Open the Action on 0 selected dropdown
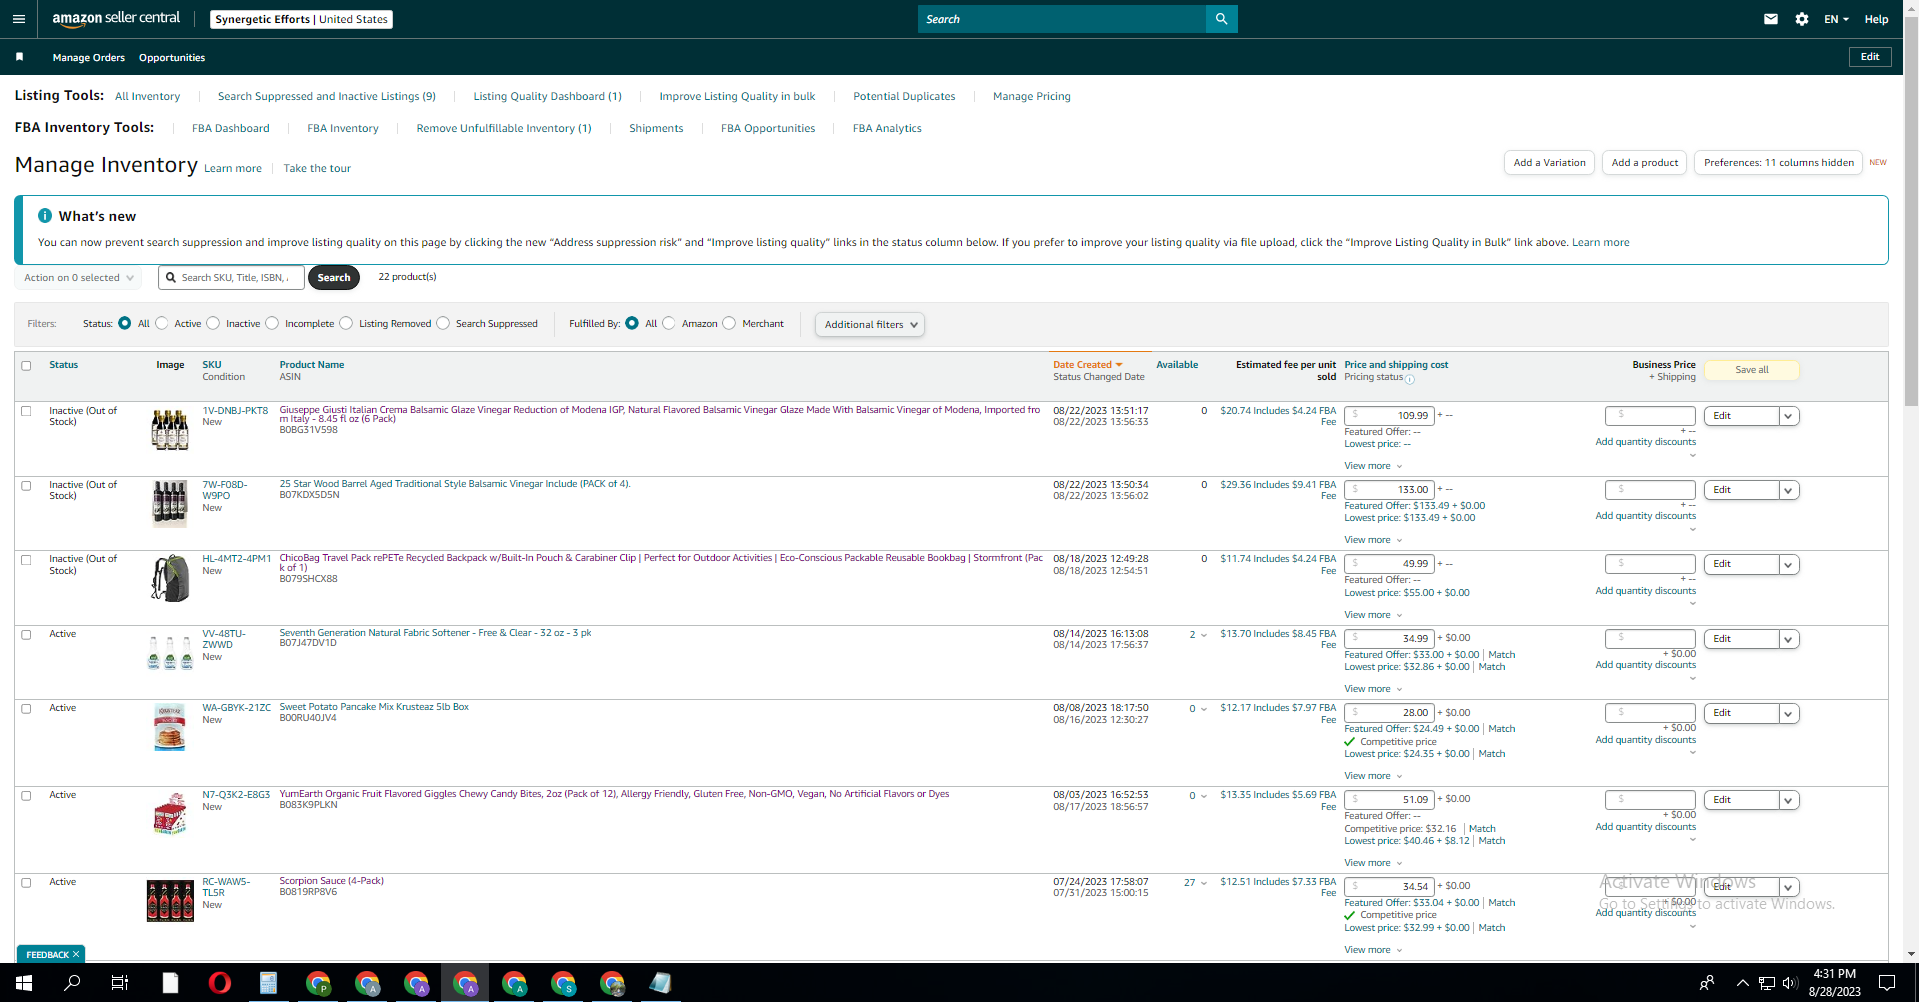The image size is (1919, 1002). pyautogui.click(x=78, y=278)
